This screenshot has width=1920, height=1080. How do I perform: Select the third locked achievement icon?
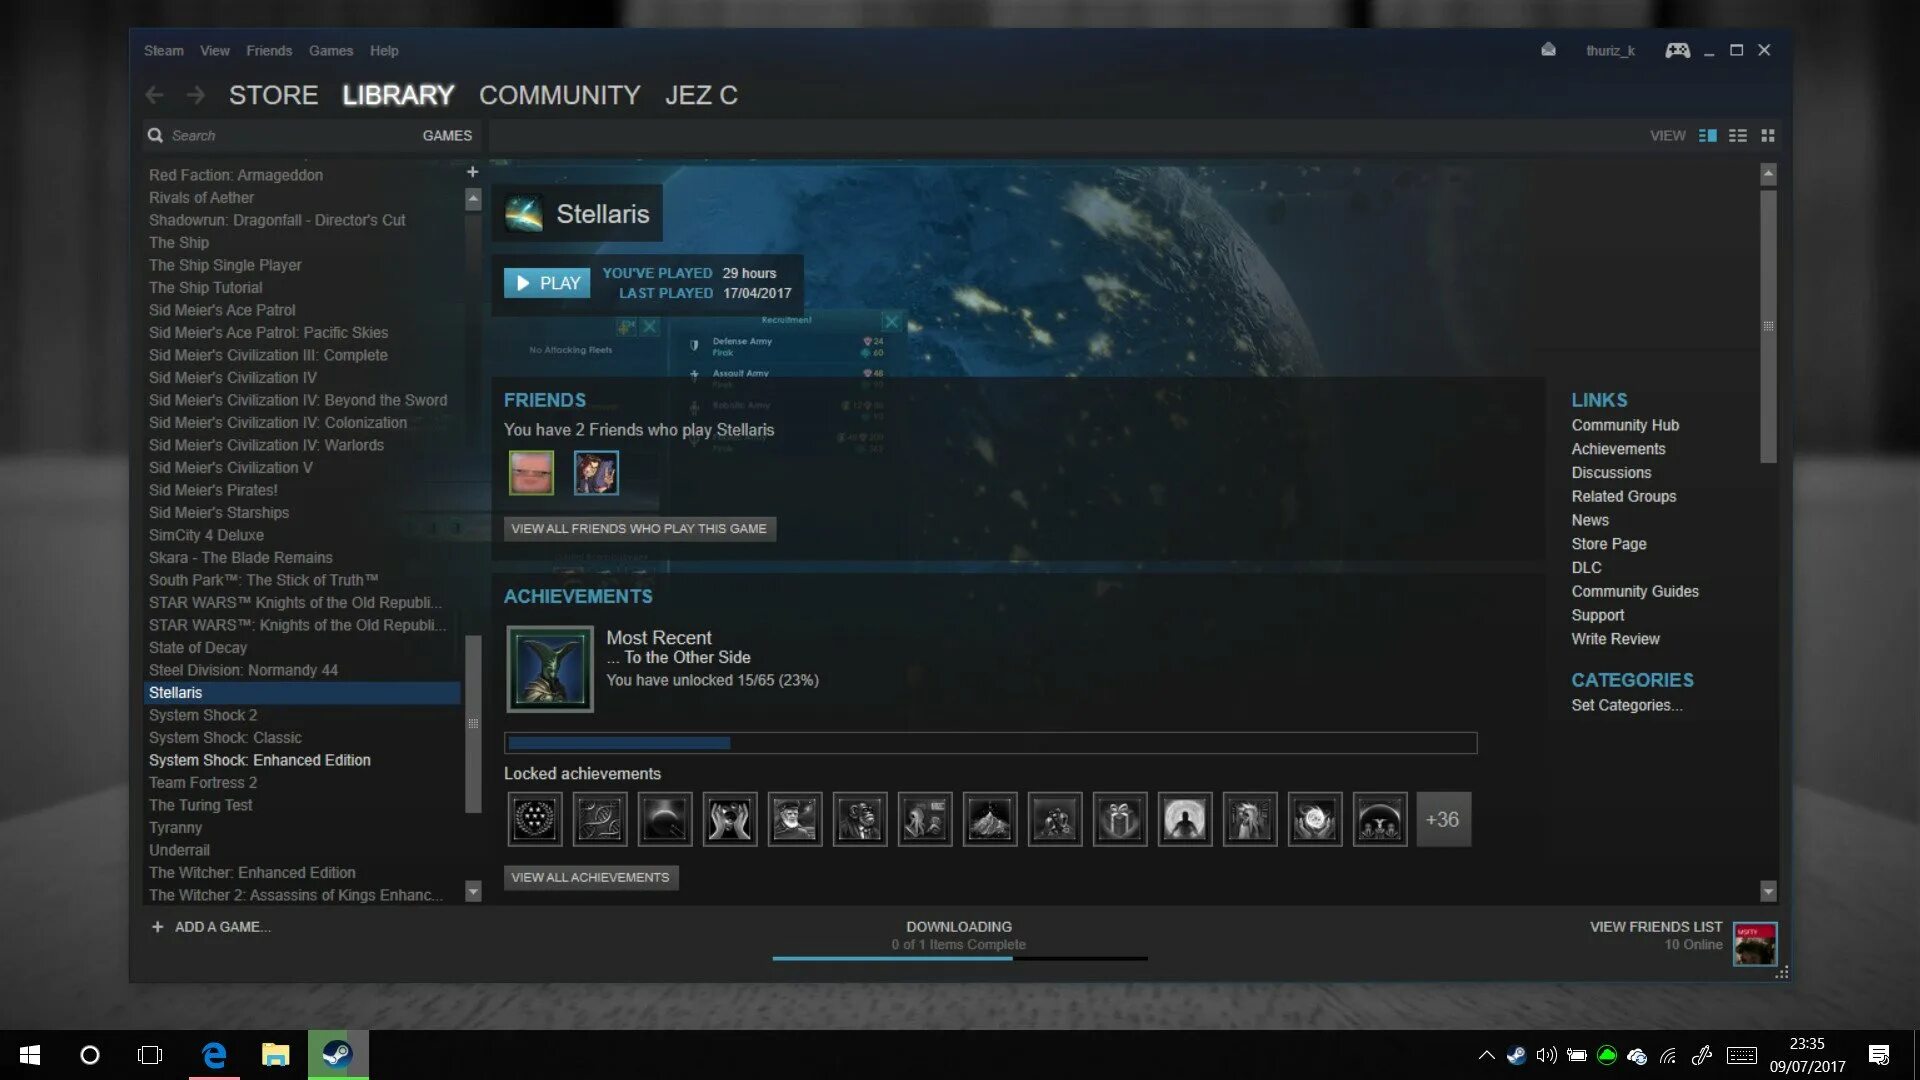point(665,819)
